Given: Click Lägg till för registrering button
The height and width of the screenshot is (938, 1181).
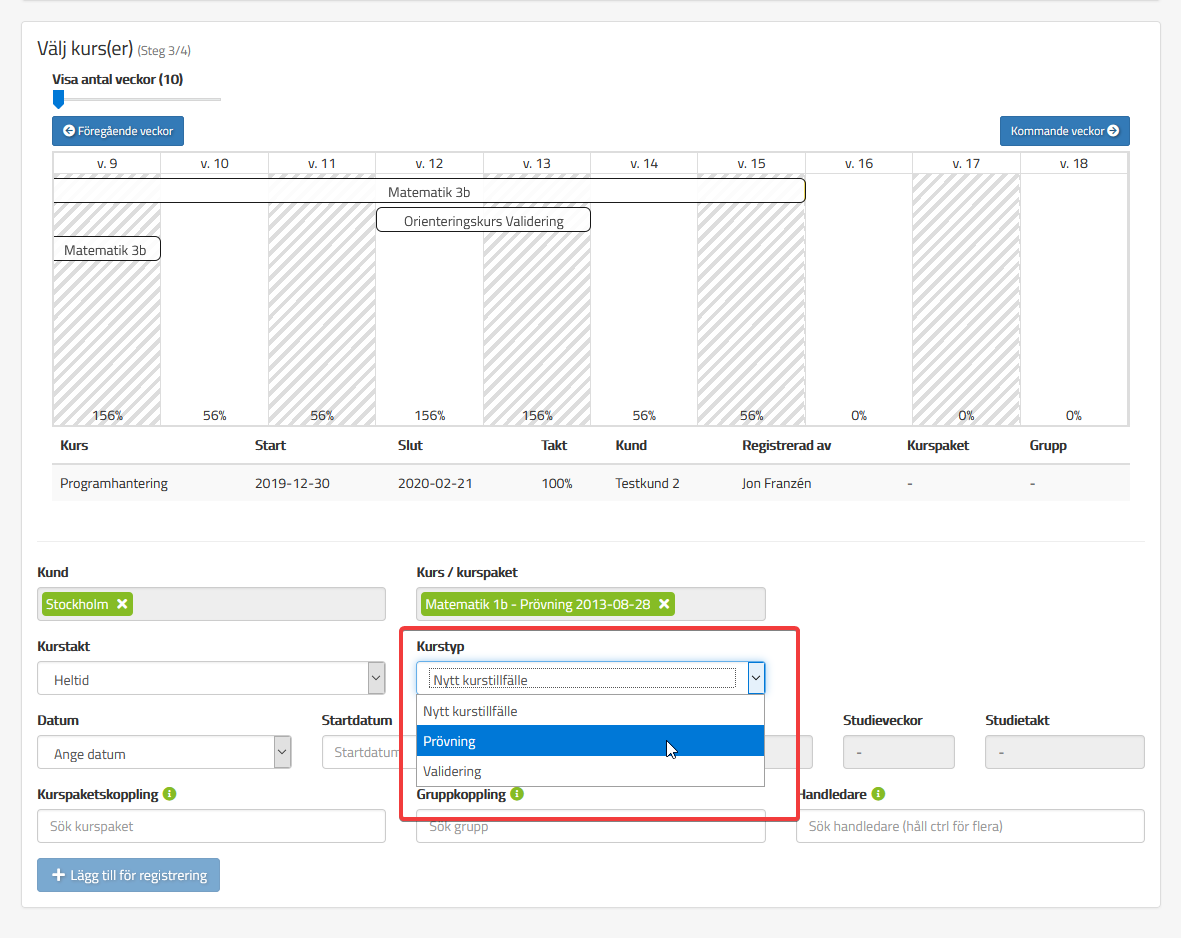Looking at the screenshot, I should pyautogui.click(x=128, y=875).
